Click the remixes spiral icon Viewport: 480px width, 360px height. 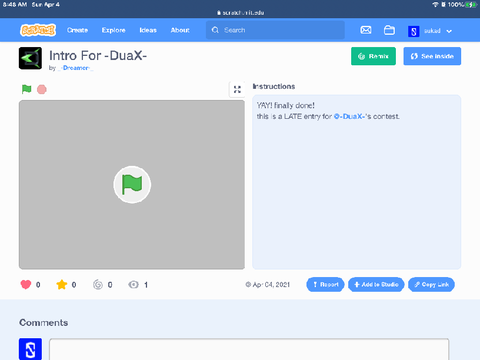click(x=98, y=285)
